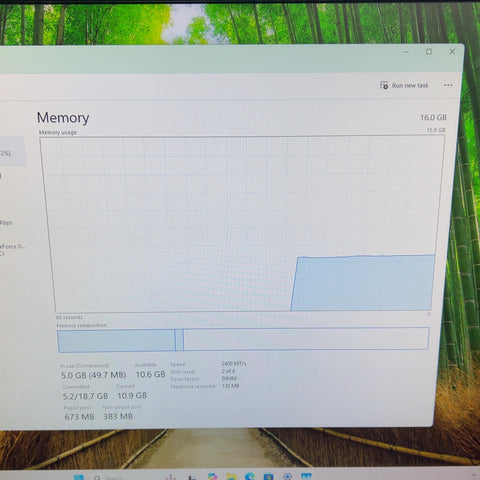The width and height of the screenshot is (480, 480).
Task: Click the Memory usage graph caption
Action: (x=58, y=132)
